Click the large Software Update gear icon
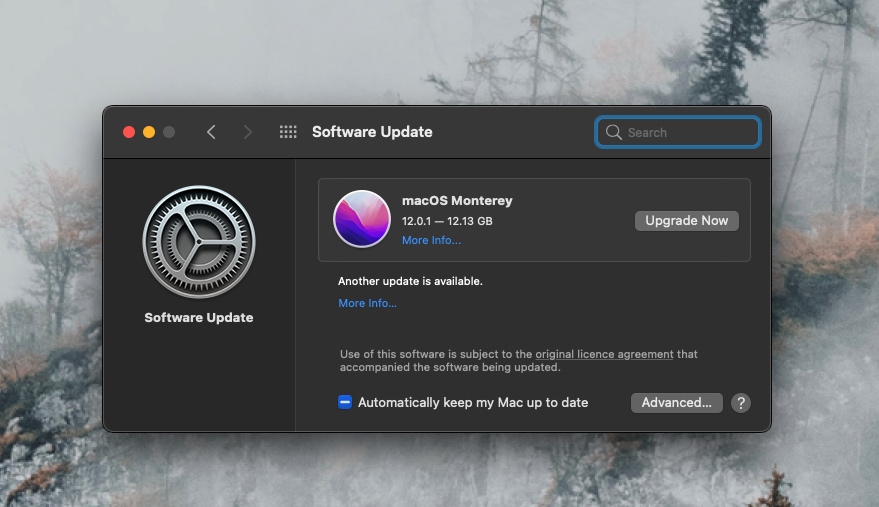Screen dimensions: 879x507 (199, 242)
